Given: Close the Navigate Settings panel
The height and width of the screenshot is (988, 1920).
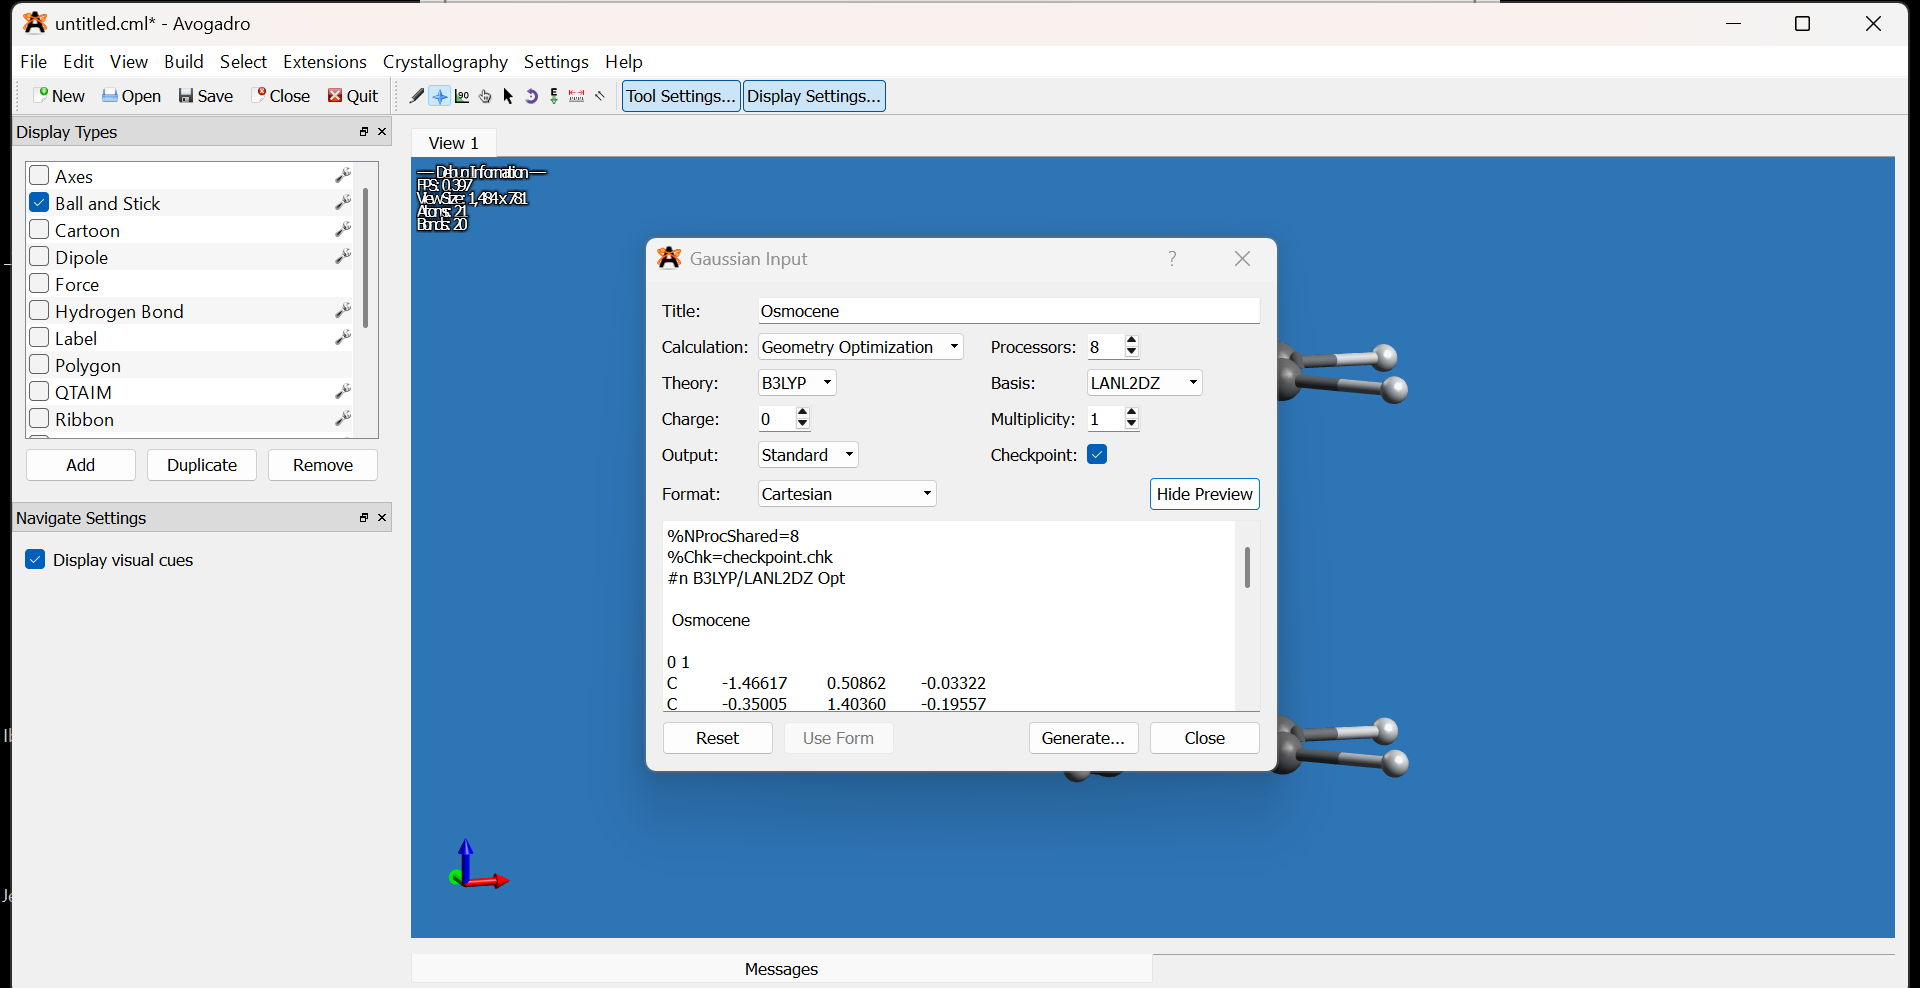Looking at the screenshot, I should [x=382, y=518].
